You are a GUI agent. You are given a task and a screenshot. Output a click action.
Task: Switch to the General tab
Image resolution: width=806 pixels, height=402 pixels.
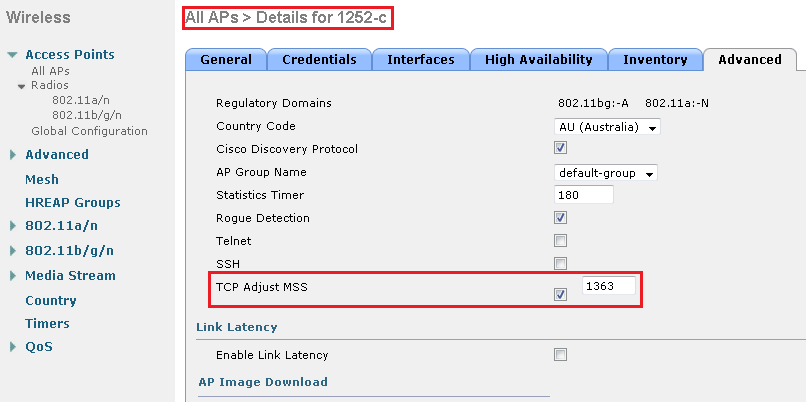pos(226,60)
